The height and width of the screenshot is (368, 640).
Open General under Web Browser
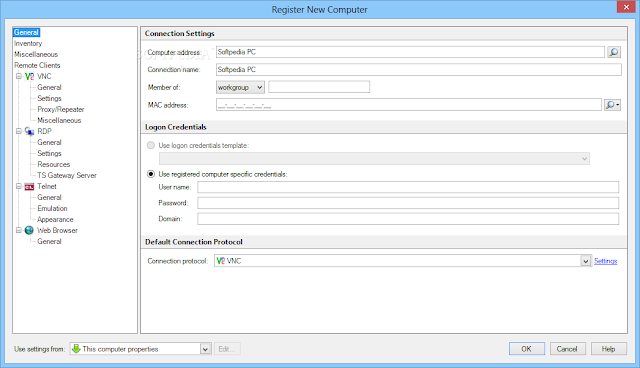coord(49,242)
